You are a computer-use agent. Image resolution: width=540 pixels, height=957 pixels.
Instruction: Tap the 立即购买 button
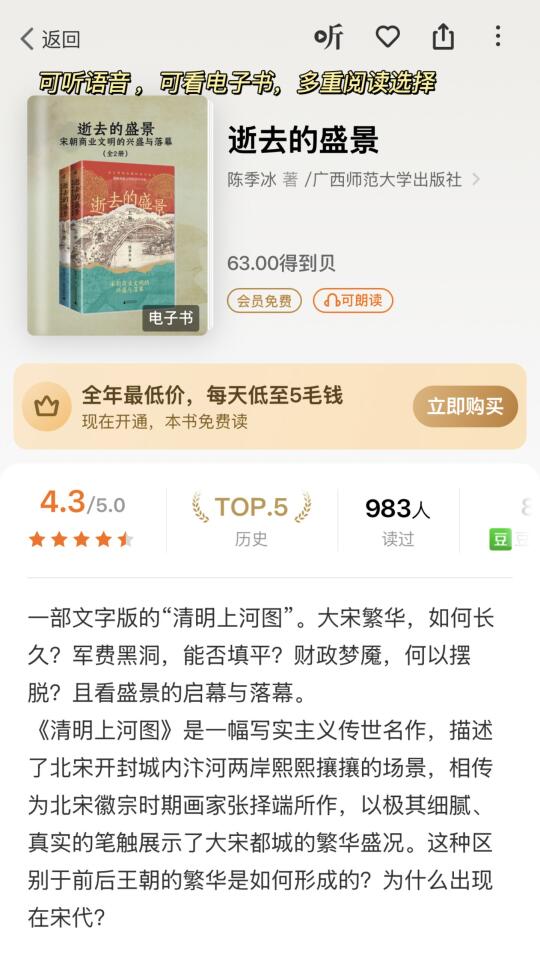466,406
